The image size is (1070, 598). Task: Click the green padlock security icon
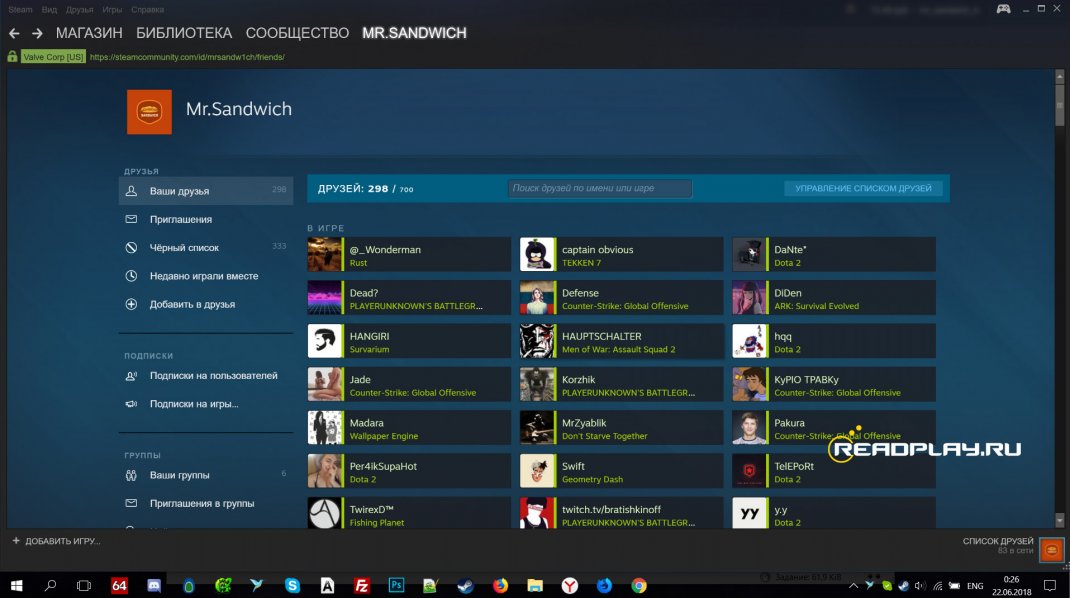[x=12, y=57]
